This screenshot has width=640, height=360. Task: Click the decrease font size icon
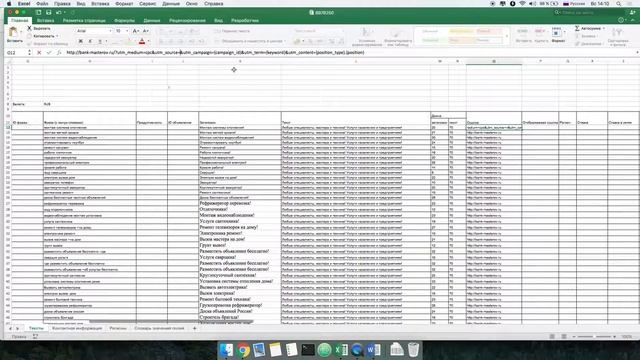click(146, 31)
